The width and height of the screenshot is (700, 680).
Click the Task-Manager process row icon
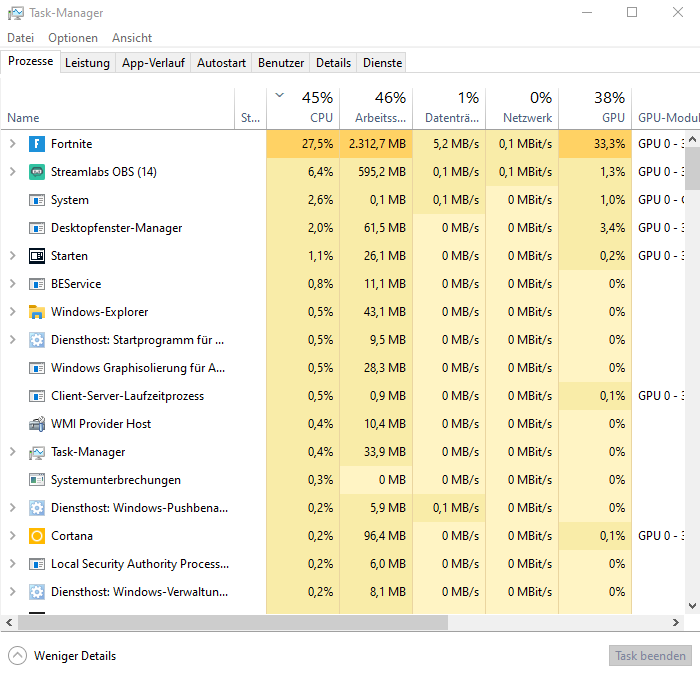coord(37,452)
